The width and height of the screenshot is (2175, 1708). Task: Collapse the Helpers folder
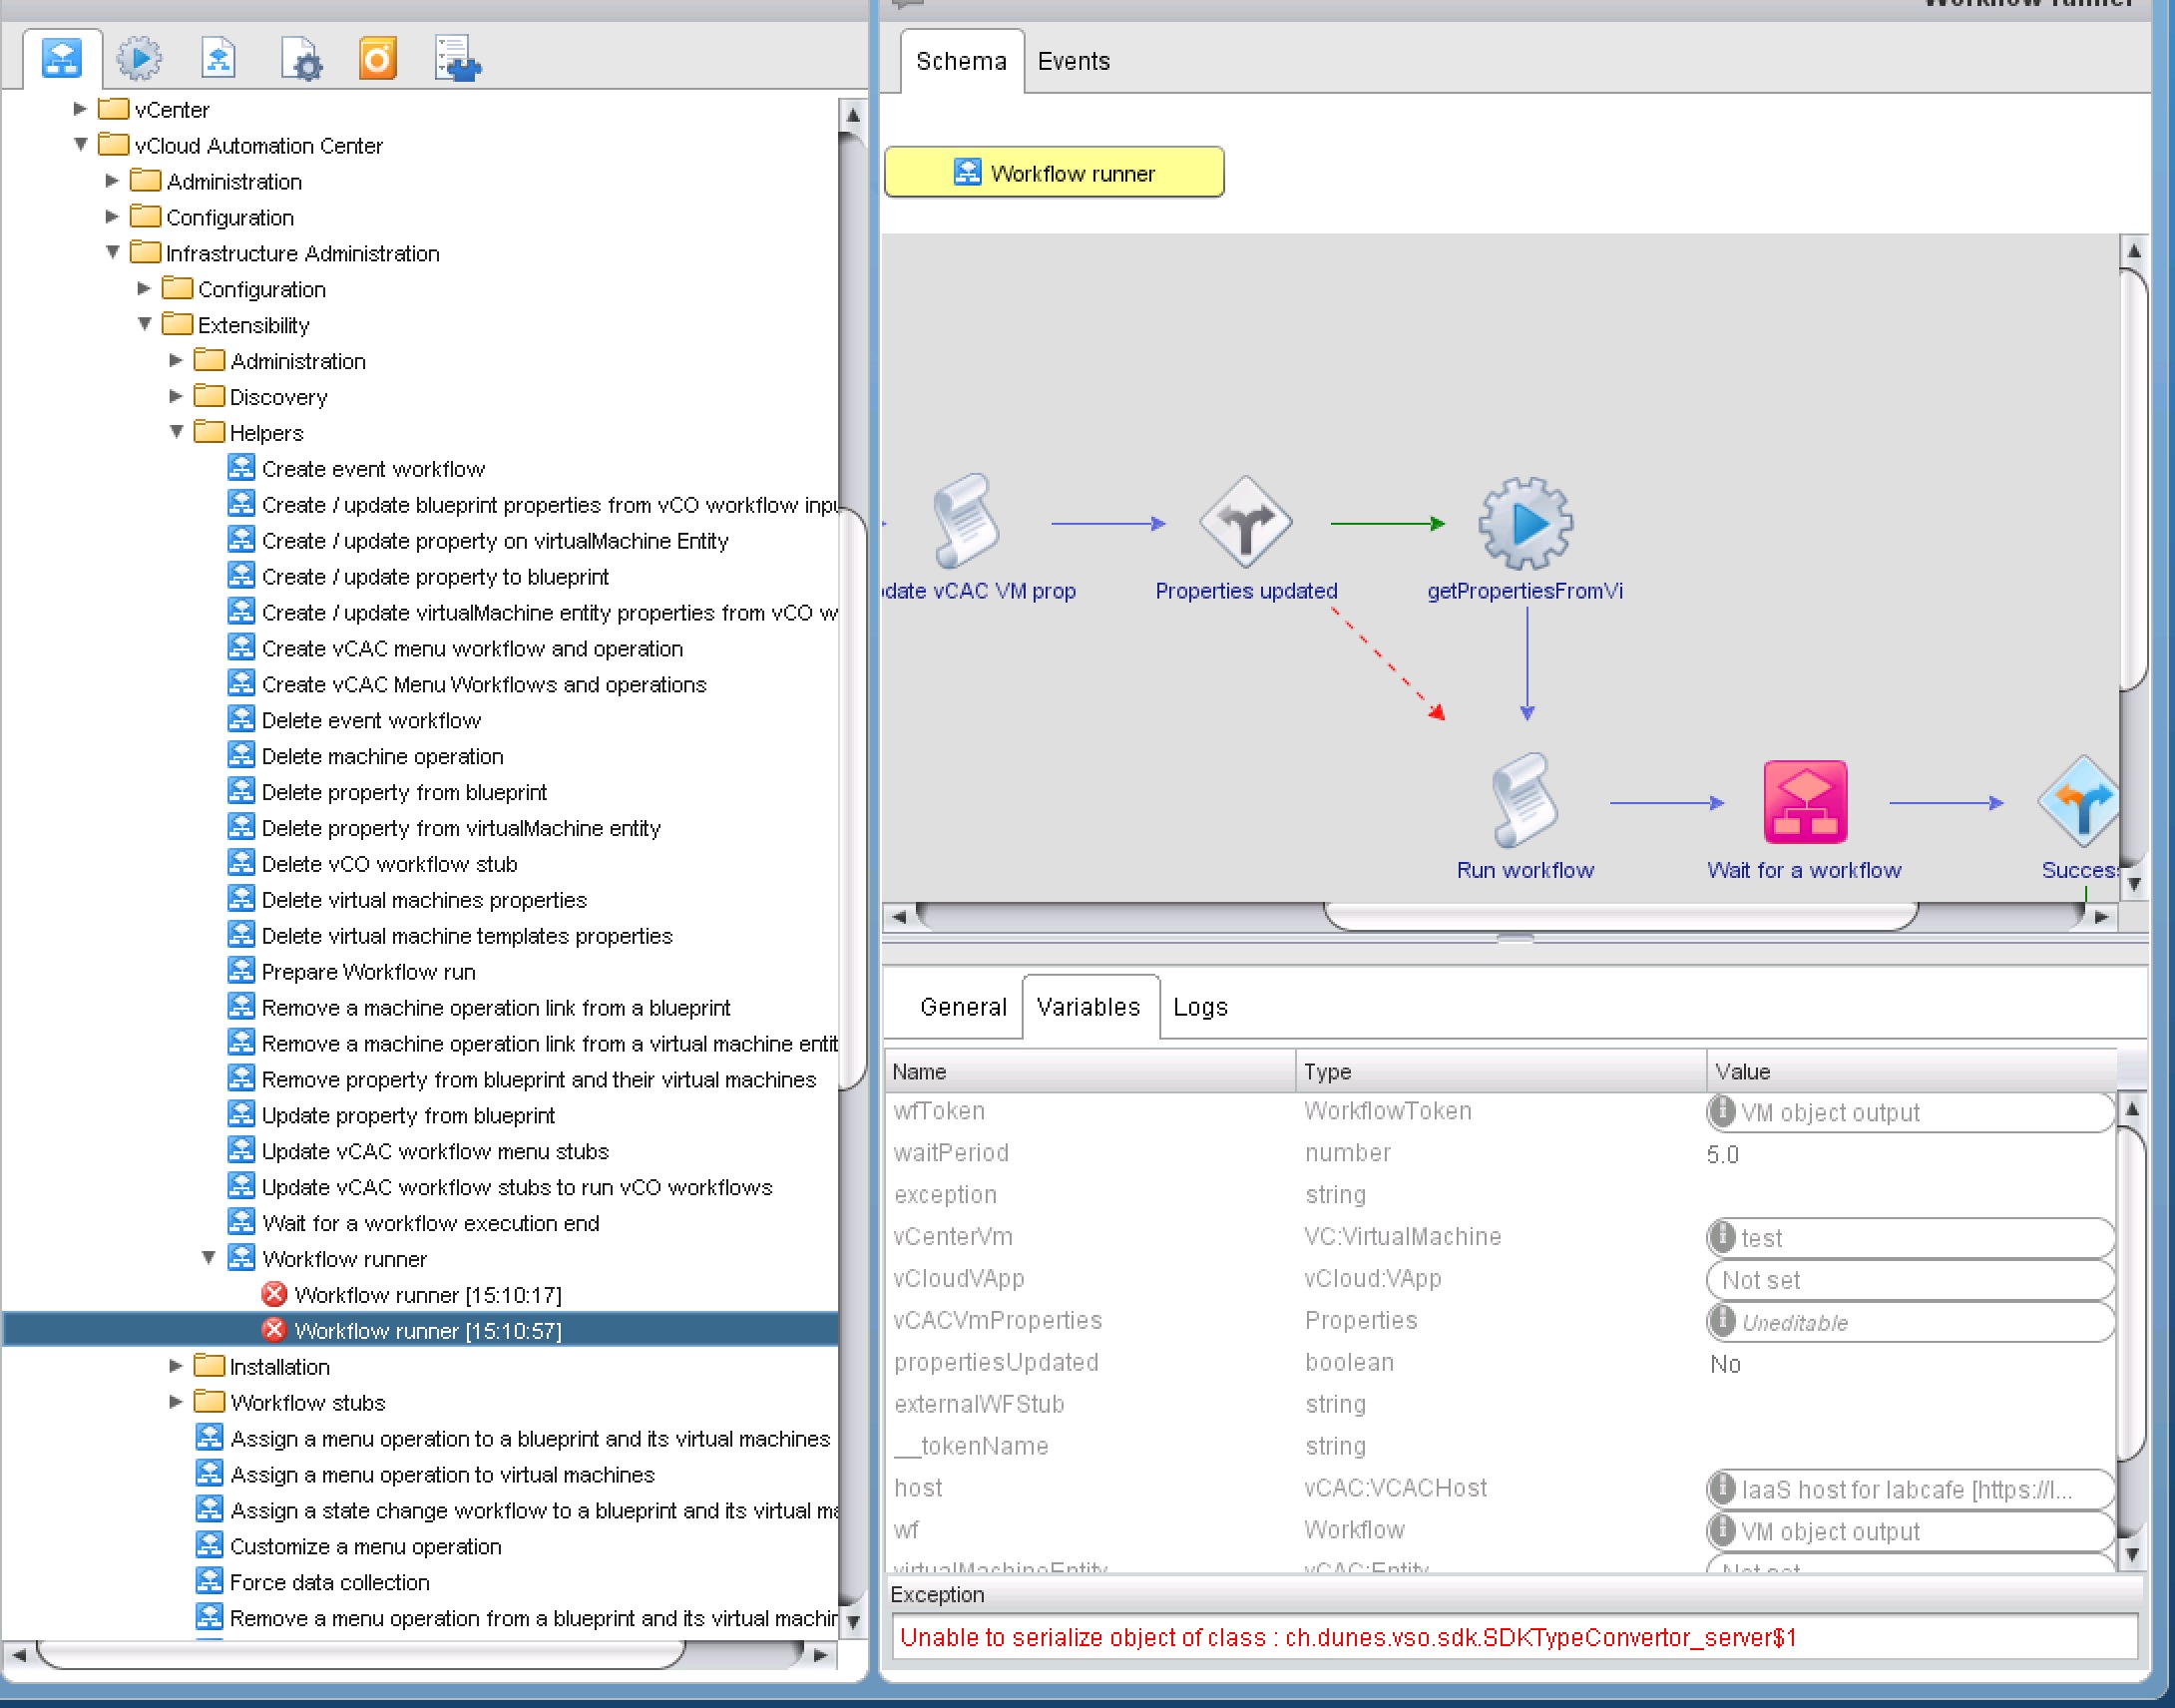[177, 432]
